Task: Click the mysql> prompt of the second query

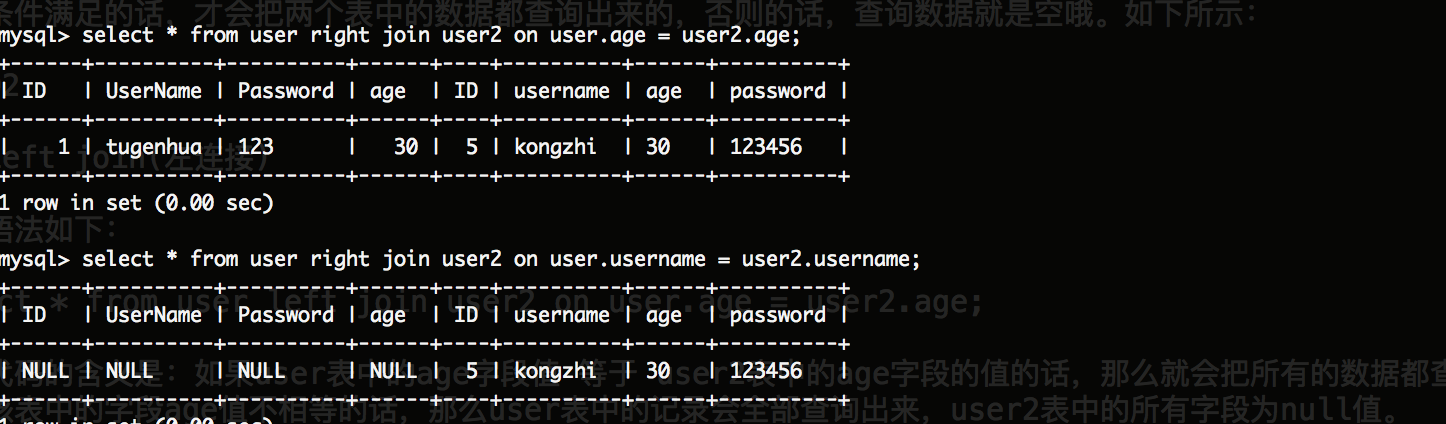Action: 34,260
